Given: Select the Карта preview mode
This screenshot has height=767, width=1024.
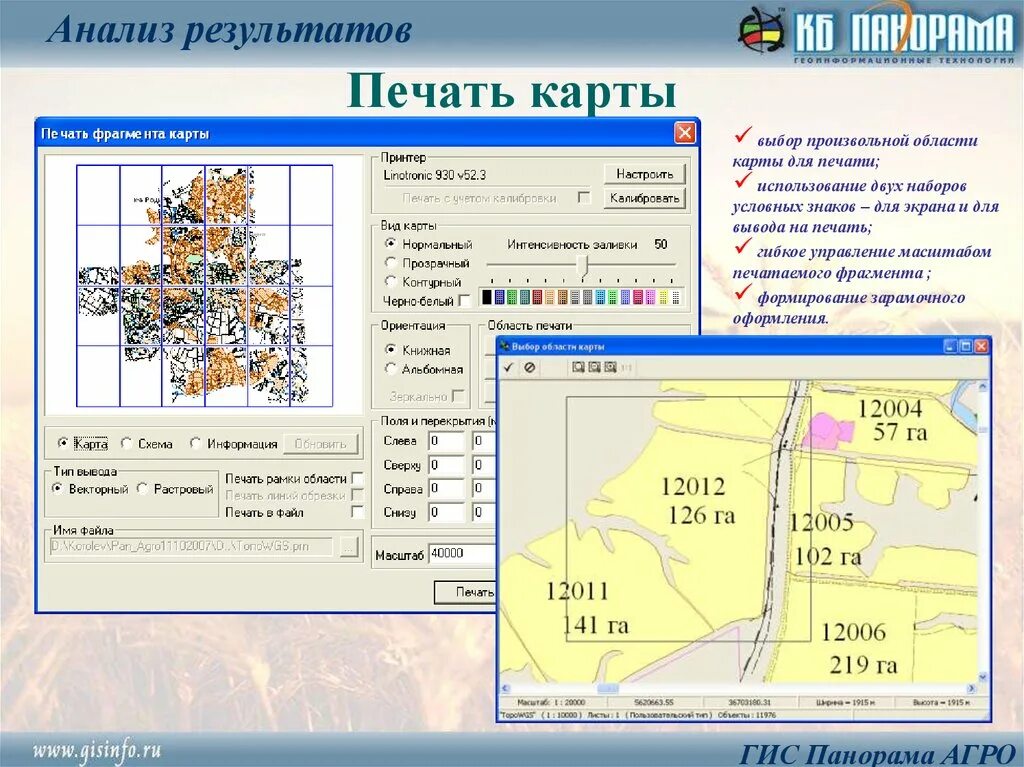Looking at the screenshot, I should point(63,443).
